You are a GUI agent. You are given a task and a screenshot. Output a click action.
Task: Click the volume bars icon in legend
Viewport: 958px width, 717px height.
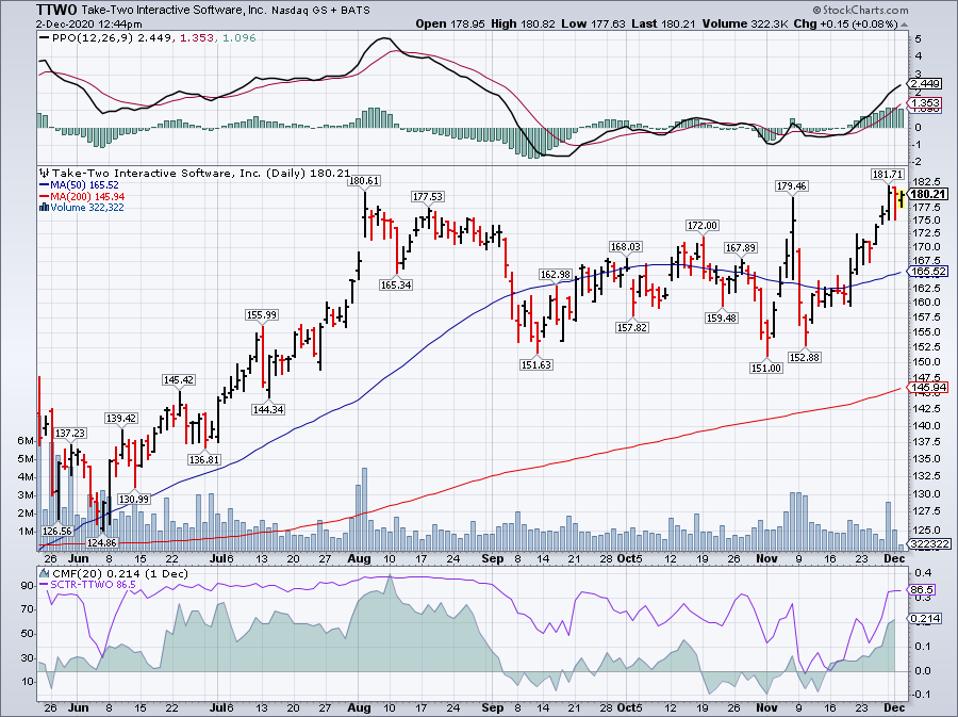(45, 208)
